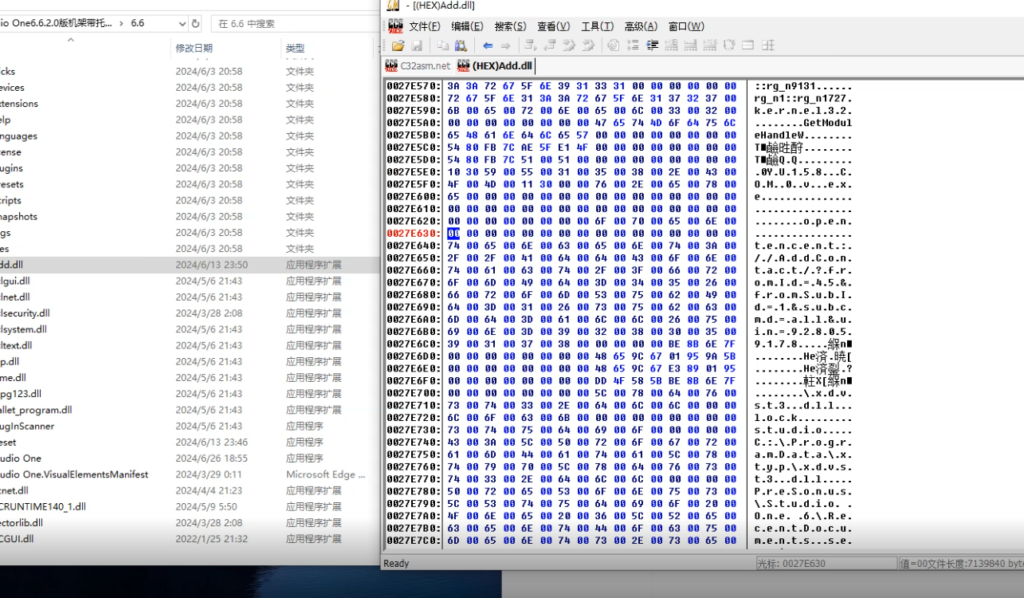This screenshot has height=598, width=1024.
Task: Open the 搜索(S) menu
Action: coord(510,26)
